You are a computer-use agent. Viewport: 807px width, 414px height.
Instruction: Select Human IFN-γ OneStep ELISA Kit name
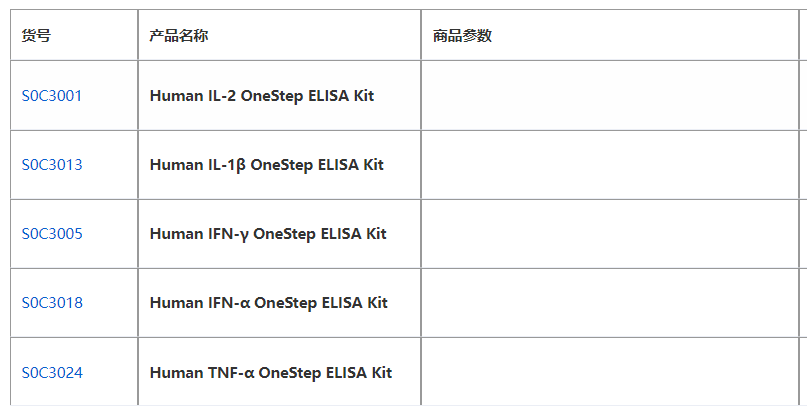coord(268,234)
